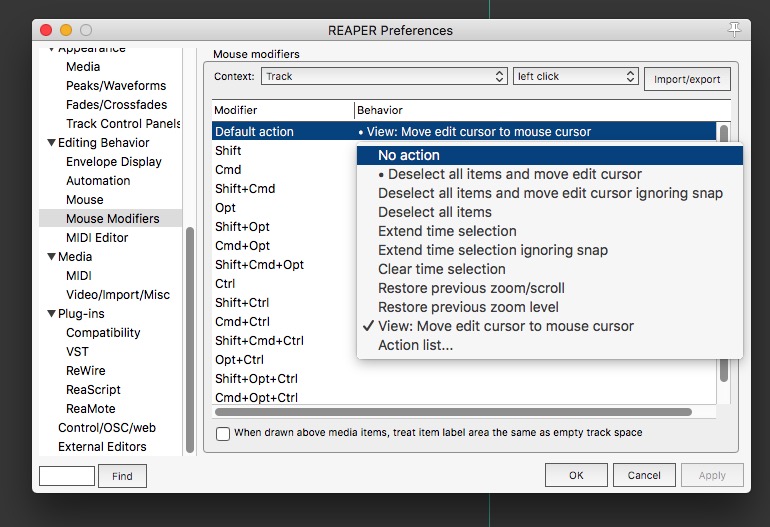This screenshot has height=527, width=770.
Task: Collapse the Media tree section
Action: (51, 257)
